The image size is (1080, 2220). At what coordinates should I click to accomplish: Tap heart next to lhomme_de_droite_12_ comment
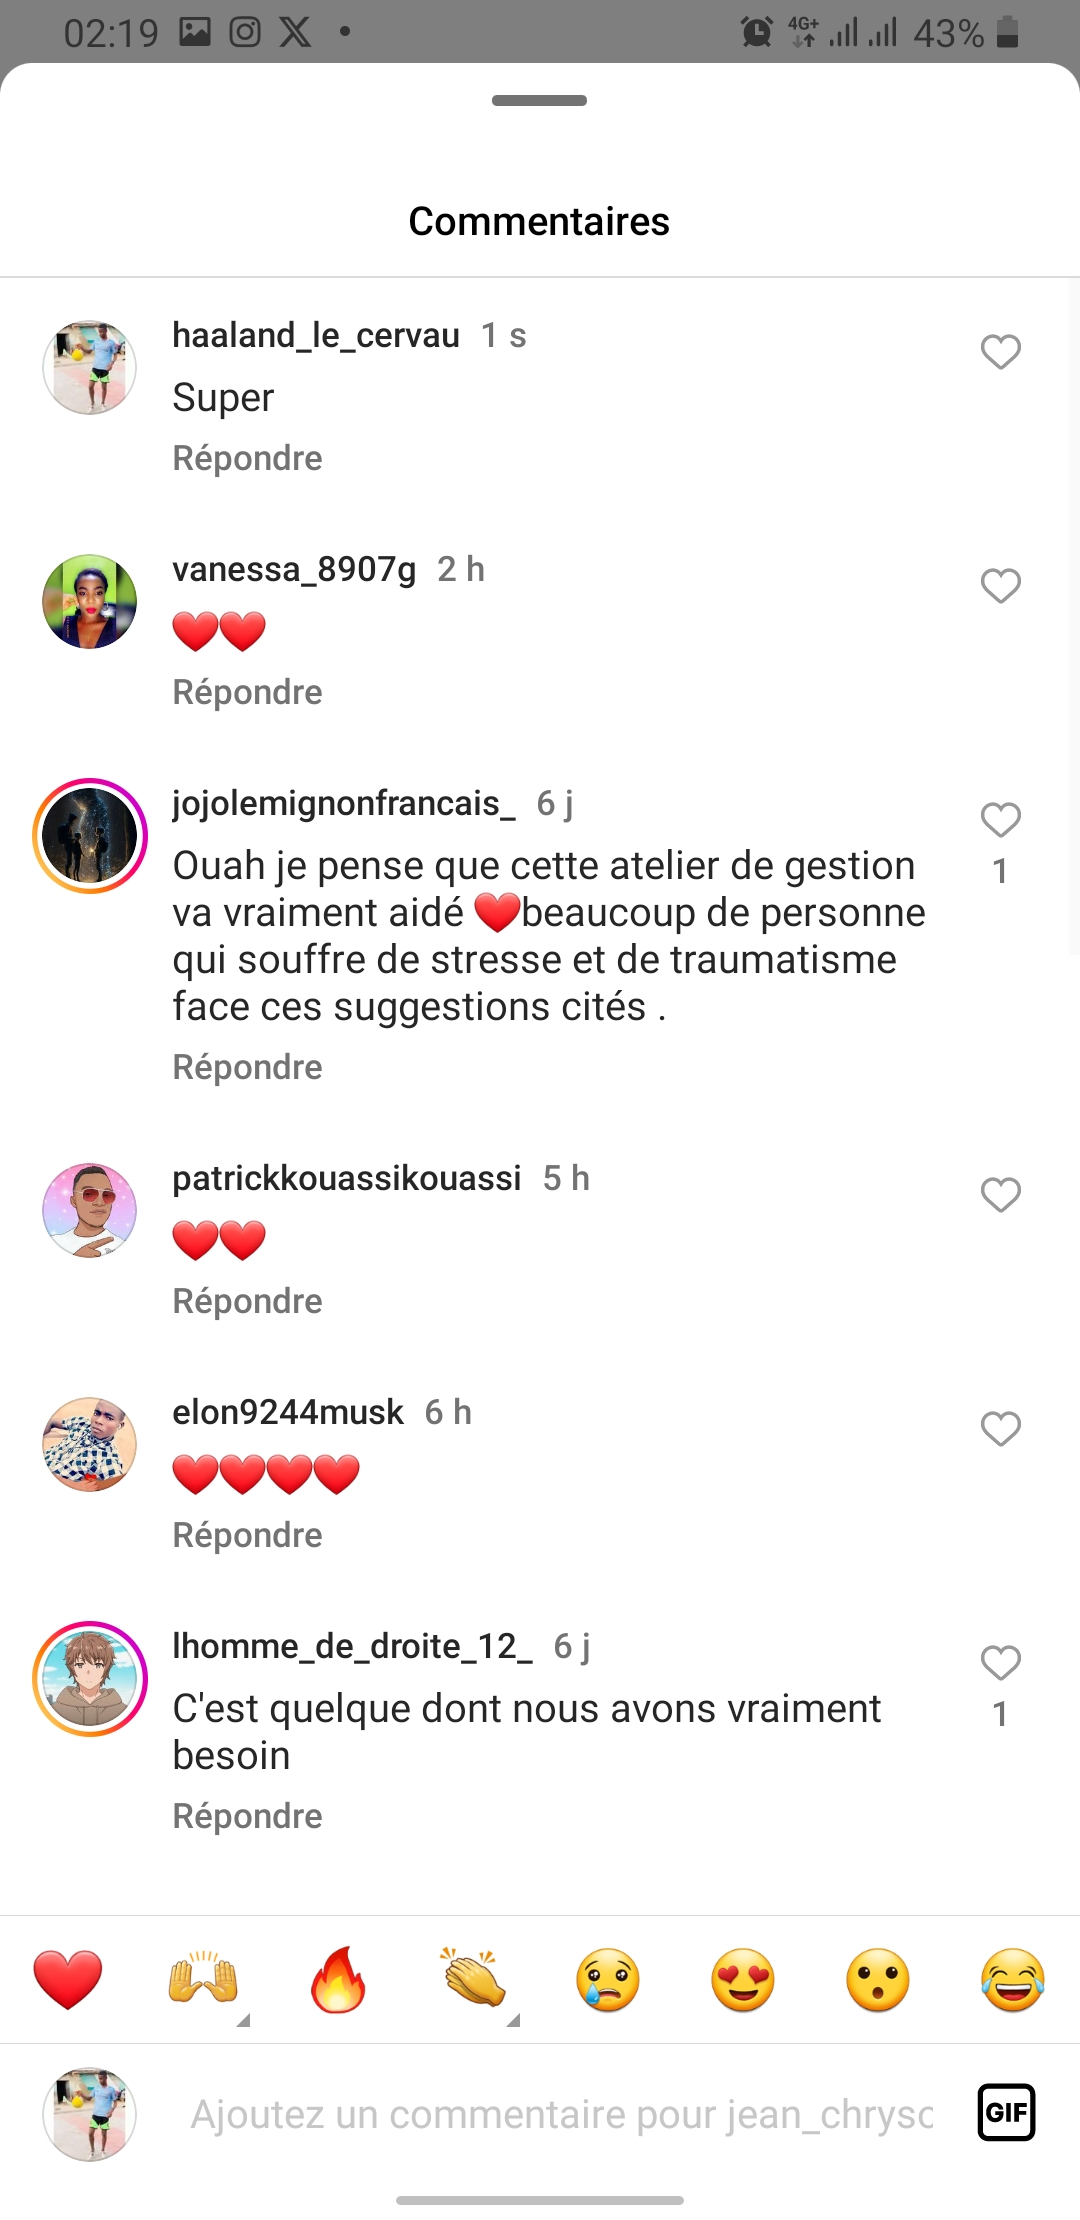[1000, 1663]
